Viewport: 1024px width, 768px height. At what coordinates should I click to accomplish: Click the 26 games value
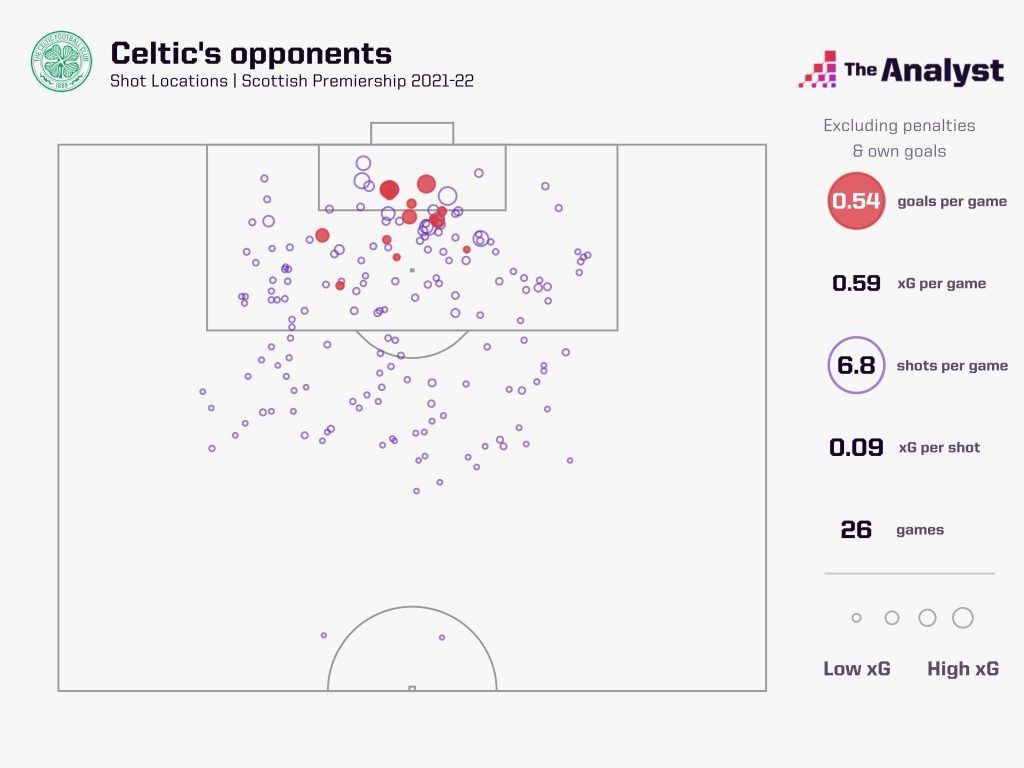(x=856, y=529)
